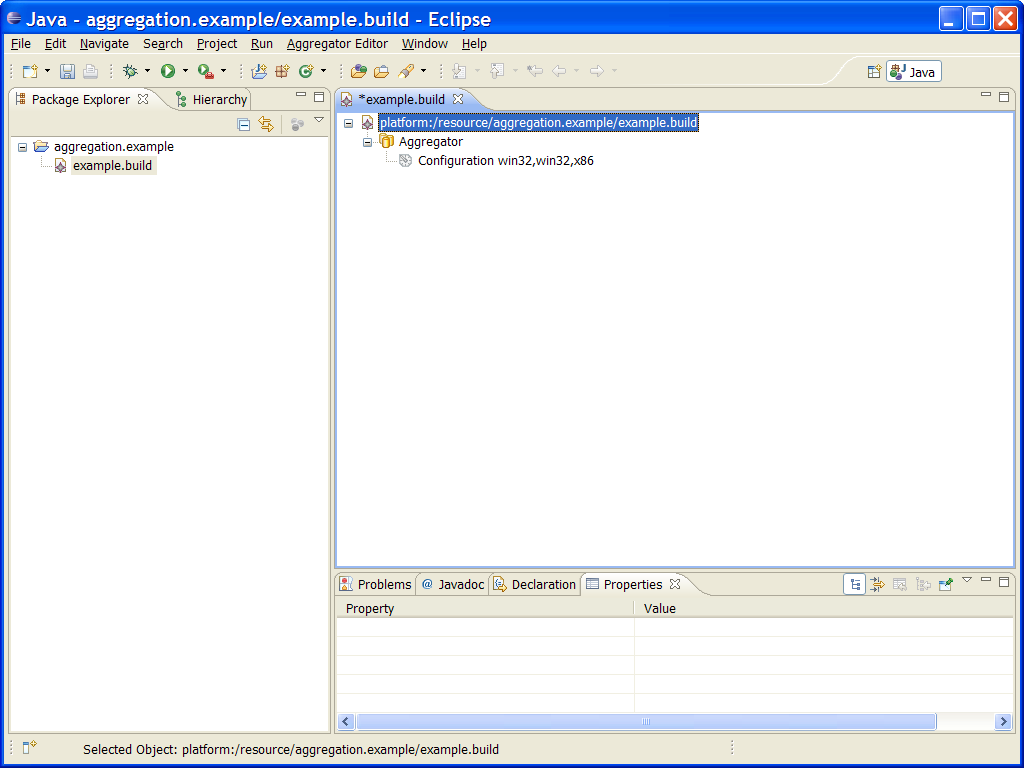
Task: Click the Focus on Active Task icon
Action: (x=297, y=125)
